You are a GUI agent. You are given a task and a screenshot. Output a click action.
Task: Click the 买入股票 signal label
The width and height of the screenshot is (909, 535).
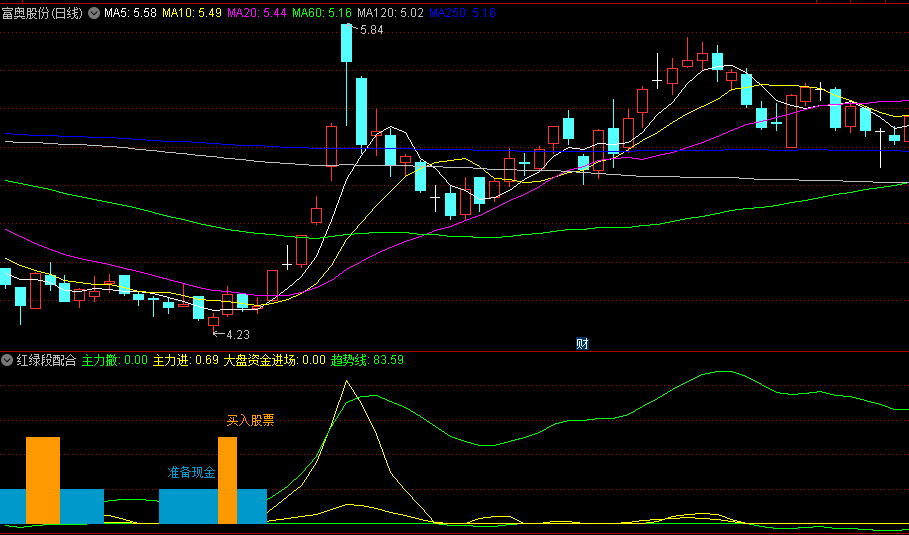[250, 421]
